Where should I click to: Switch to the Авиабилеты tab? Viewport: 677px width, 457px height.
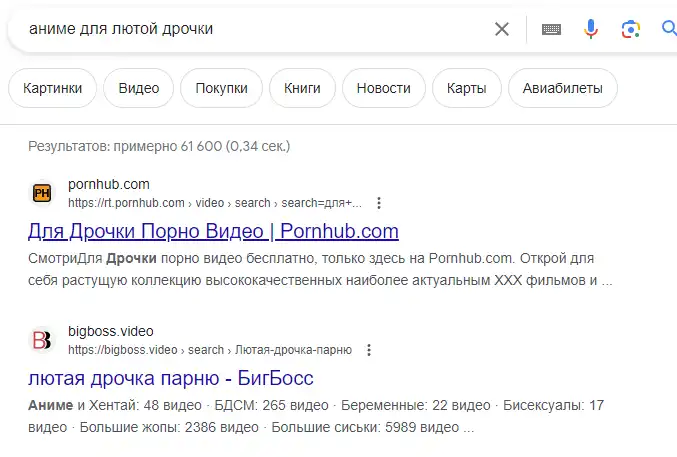pos(563,88)
